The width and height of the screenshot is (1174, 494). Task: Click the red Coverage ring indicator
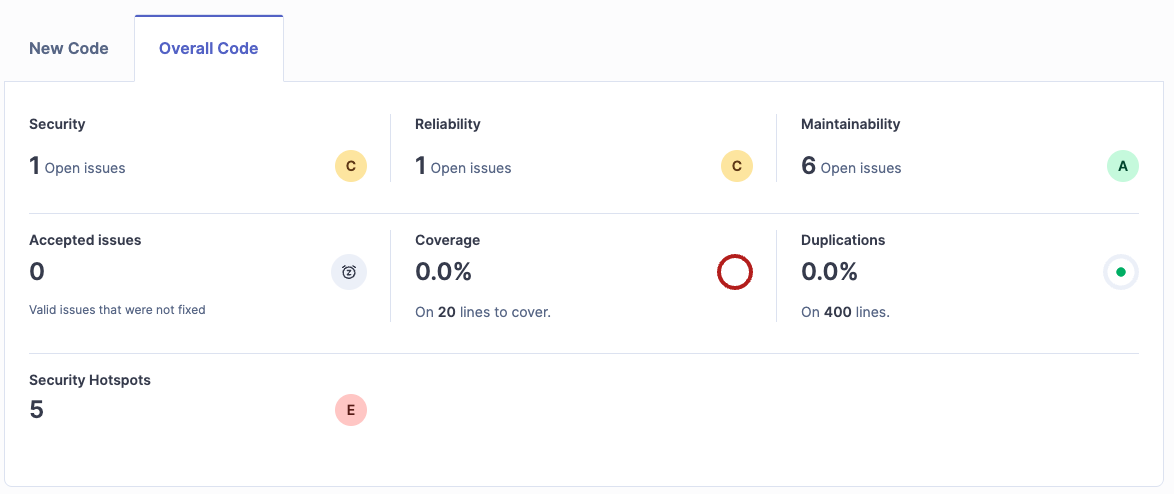[734, 272]
